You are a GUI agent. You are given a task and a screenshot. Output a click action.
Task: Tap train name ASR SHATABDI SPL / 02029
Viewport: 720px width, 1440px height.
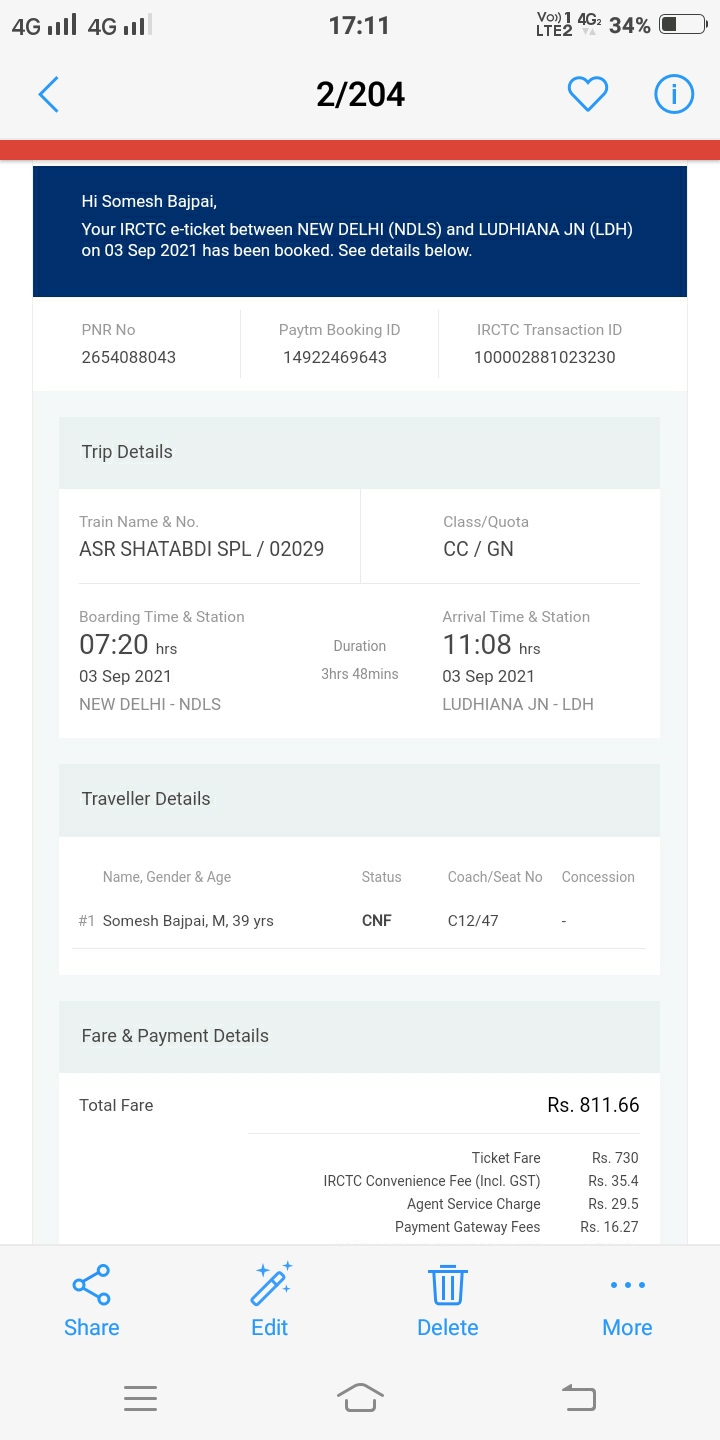pos(202,549)
